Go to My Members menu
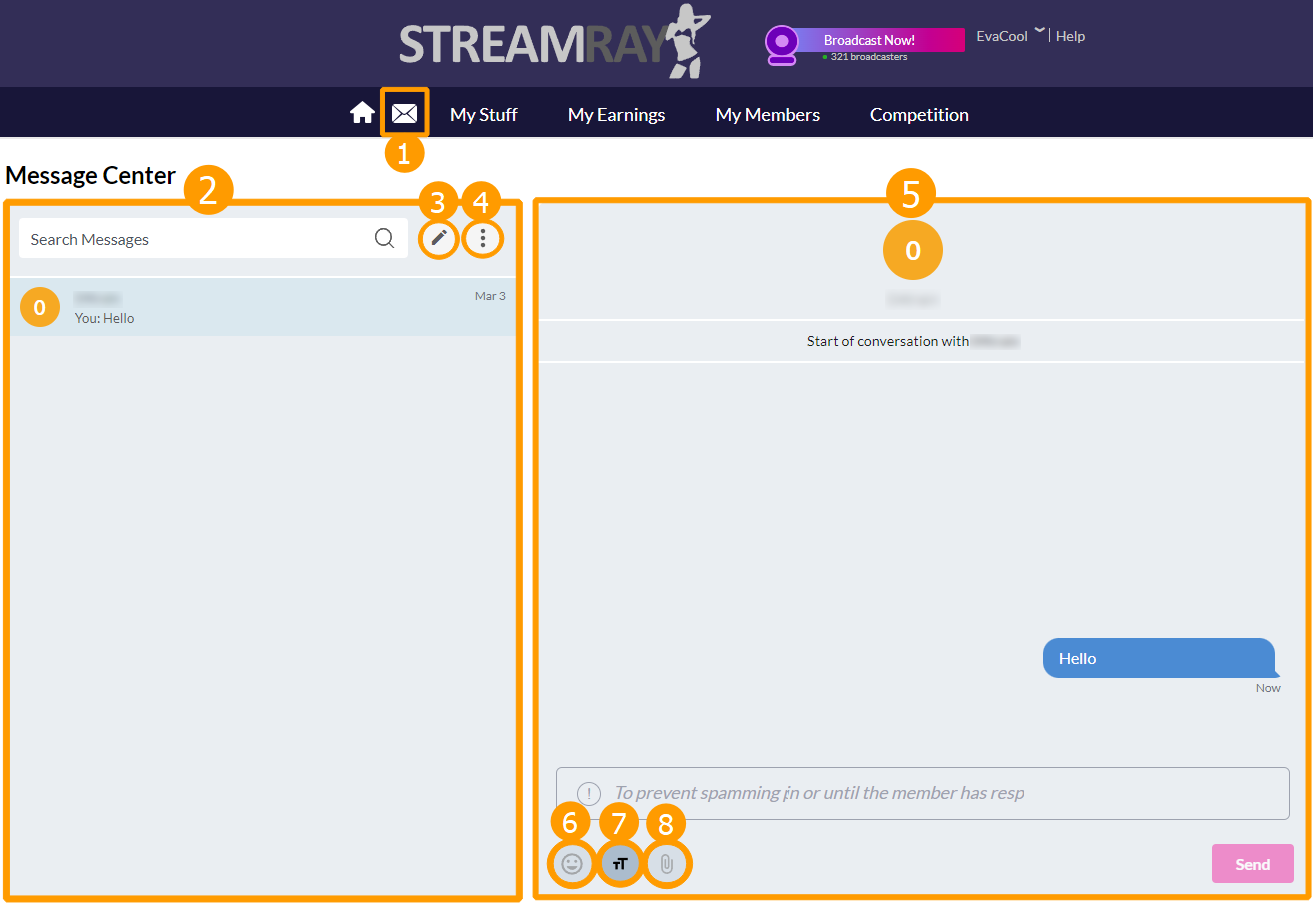1313x907 pixels. [x=767, y=115]
